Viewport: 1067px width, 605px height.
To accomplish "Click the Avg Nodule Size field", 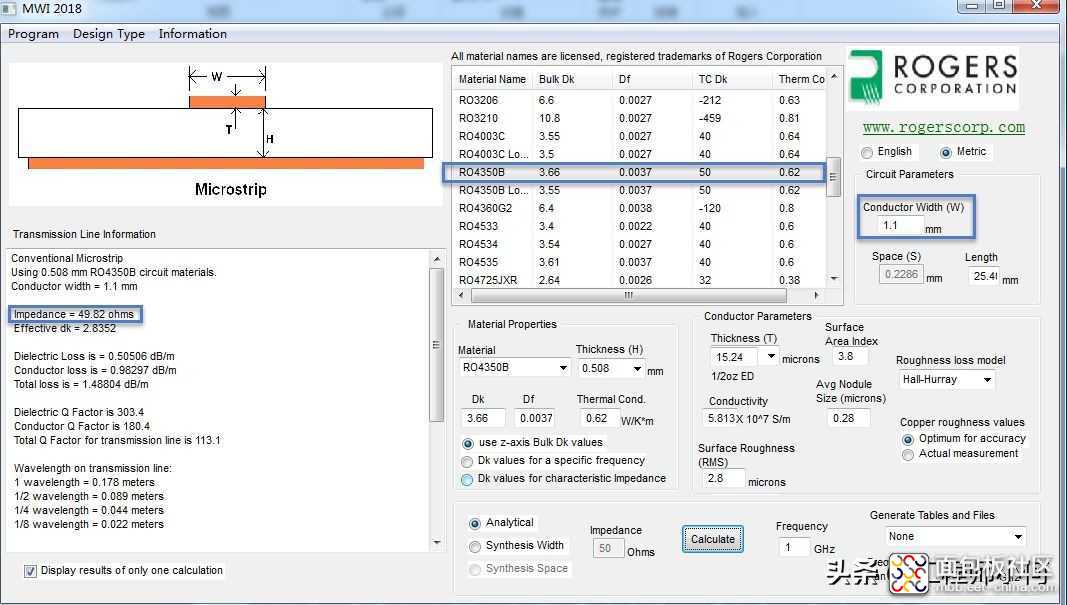I will pos(849,418).
